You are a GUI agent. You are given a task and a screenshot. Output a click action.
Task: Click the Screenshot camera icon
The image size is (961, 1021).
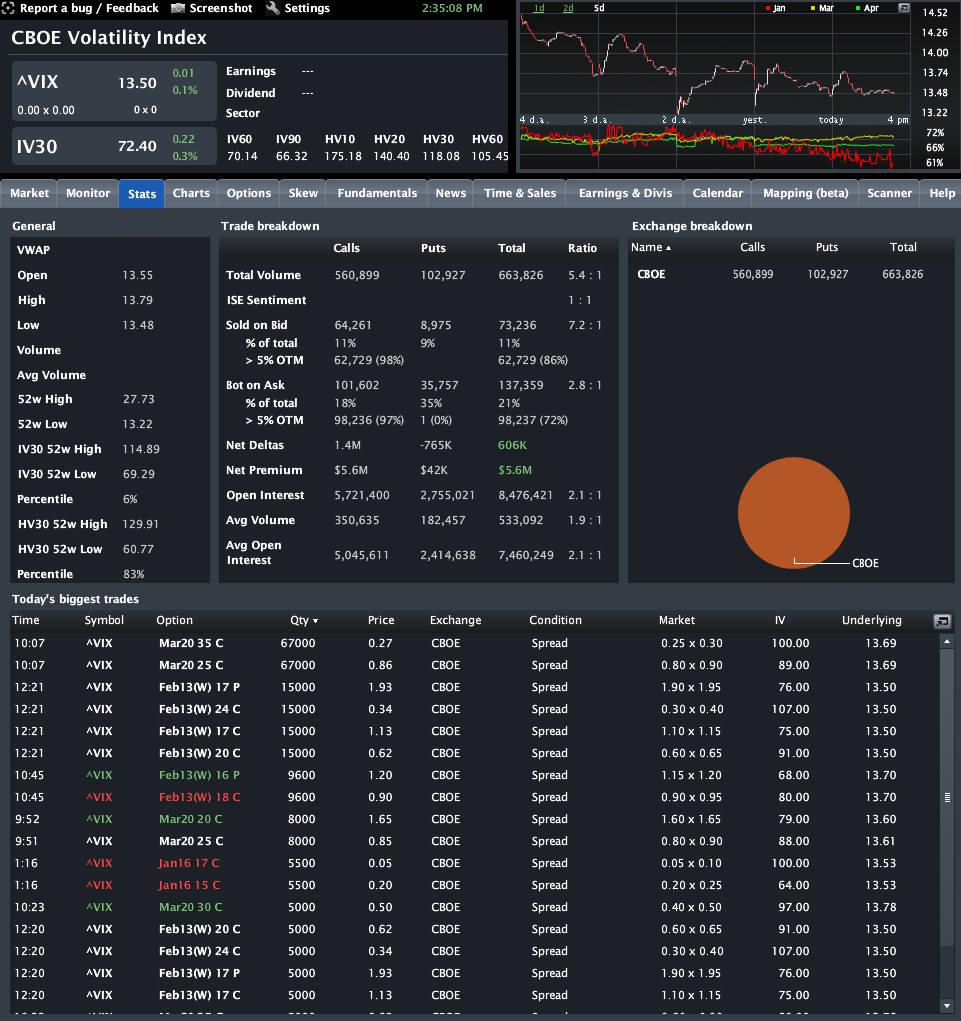[178, 8]
